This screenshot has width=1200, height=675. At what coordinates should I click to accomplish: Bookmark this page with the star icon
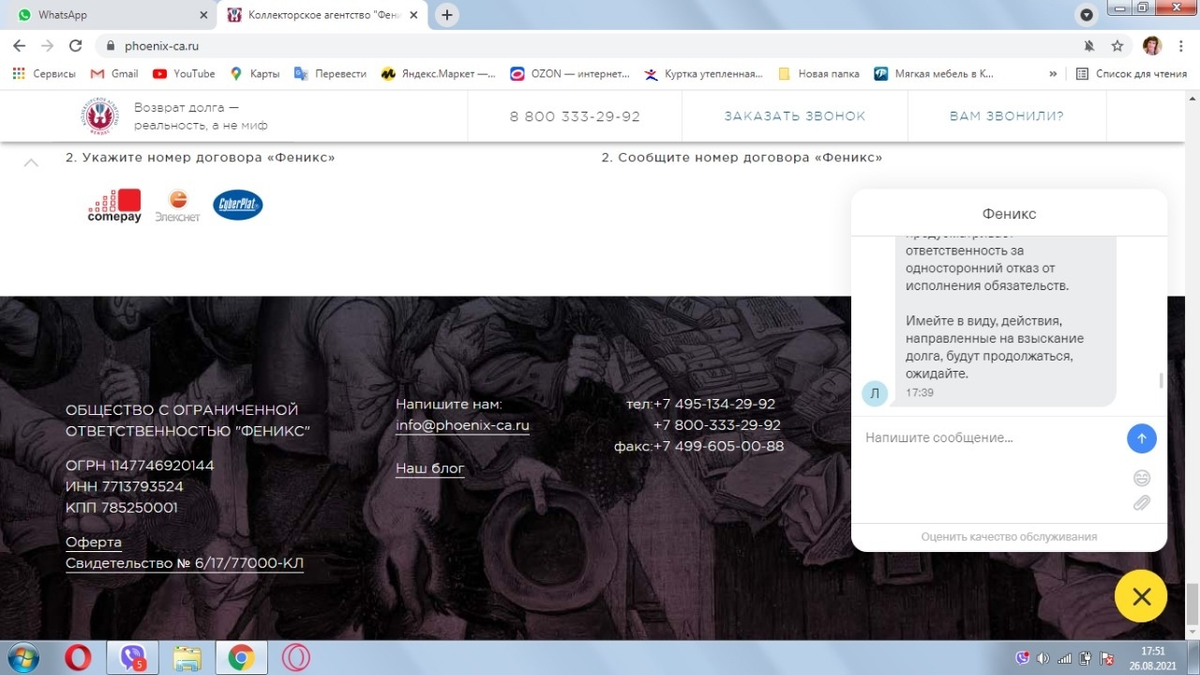click(1118, 46)
